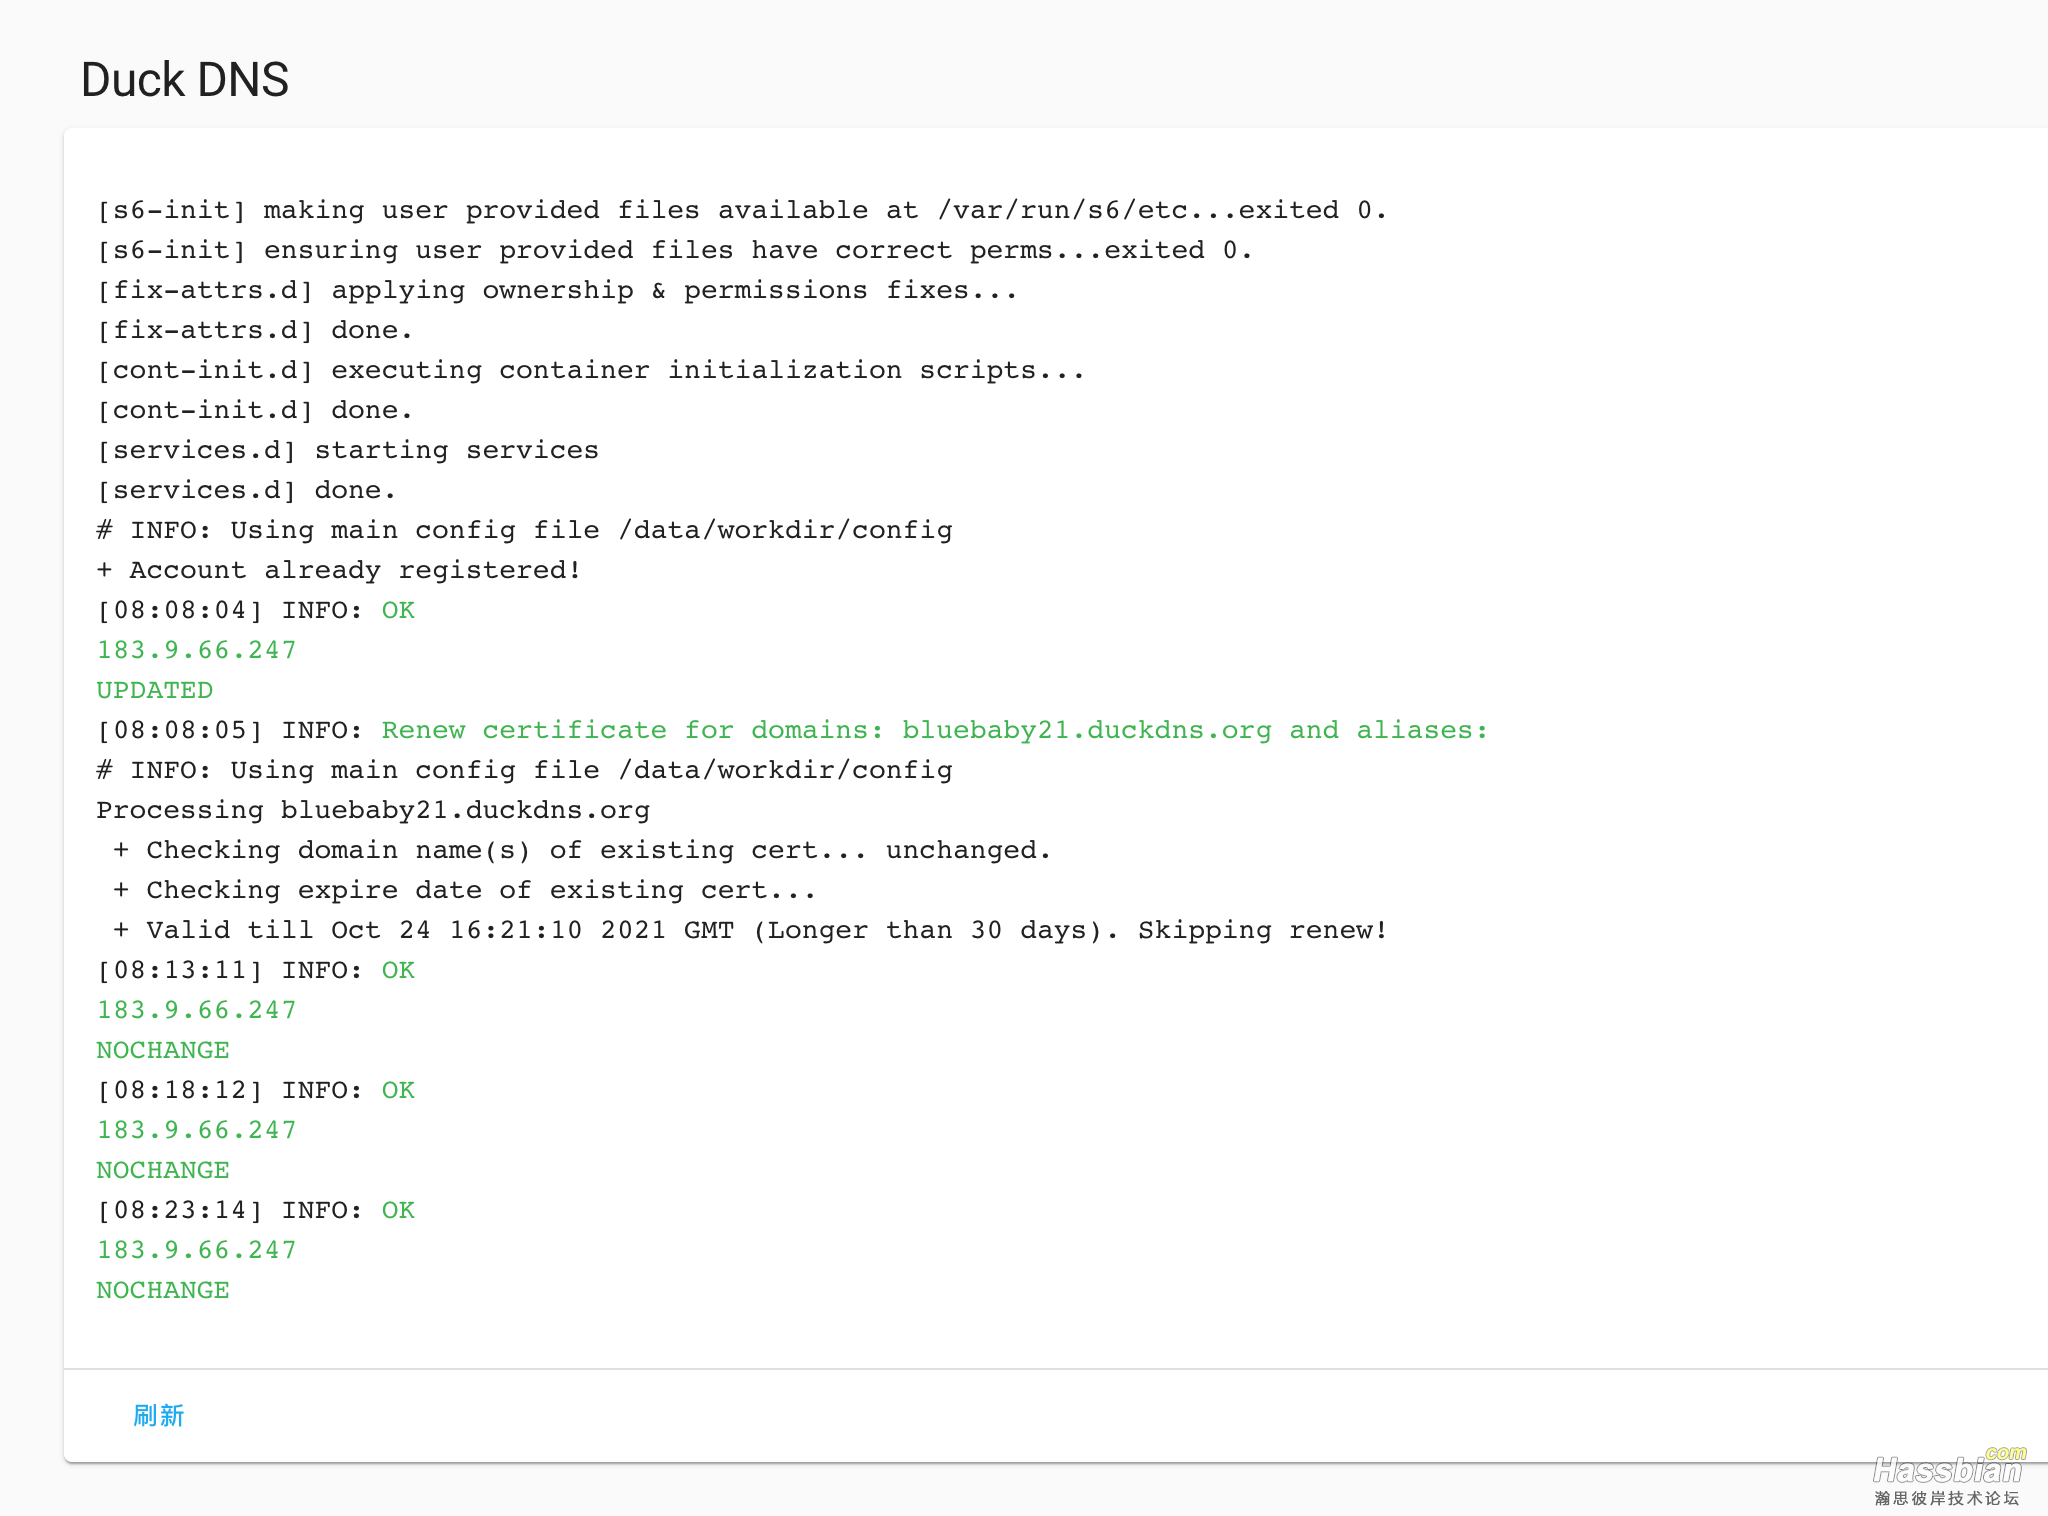Click '+ Checking domain name(s) of existing cert... unchanged.'
Viewport: 2048px width, 1516px height.
point(583,850)
